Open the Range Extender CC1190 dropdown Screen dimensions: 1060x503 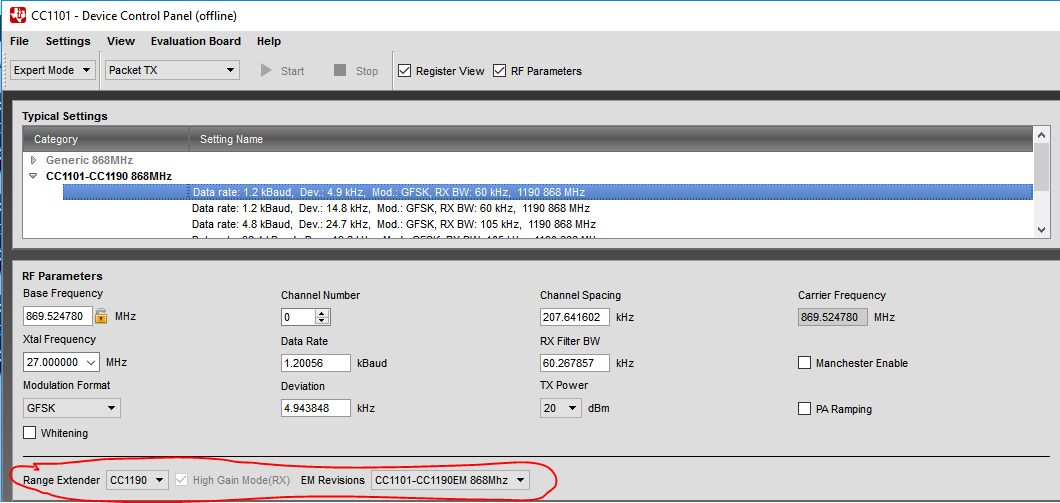coord(137,480)
